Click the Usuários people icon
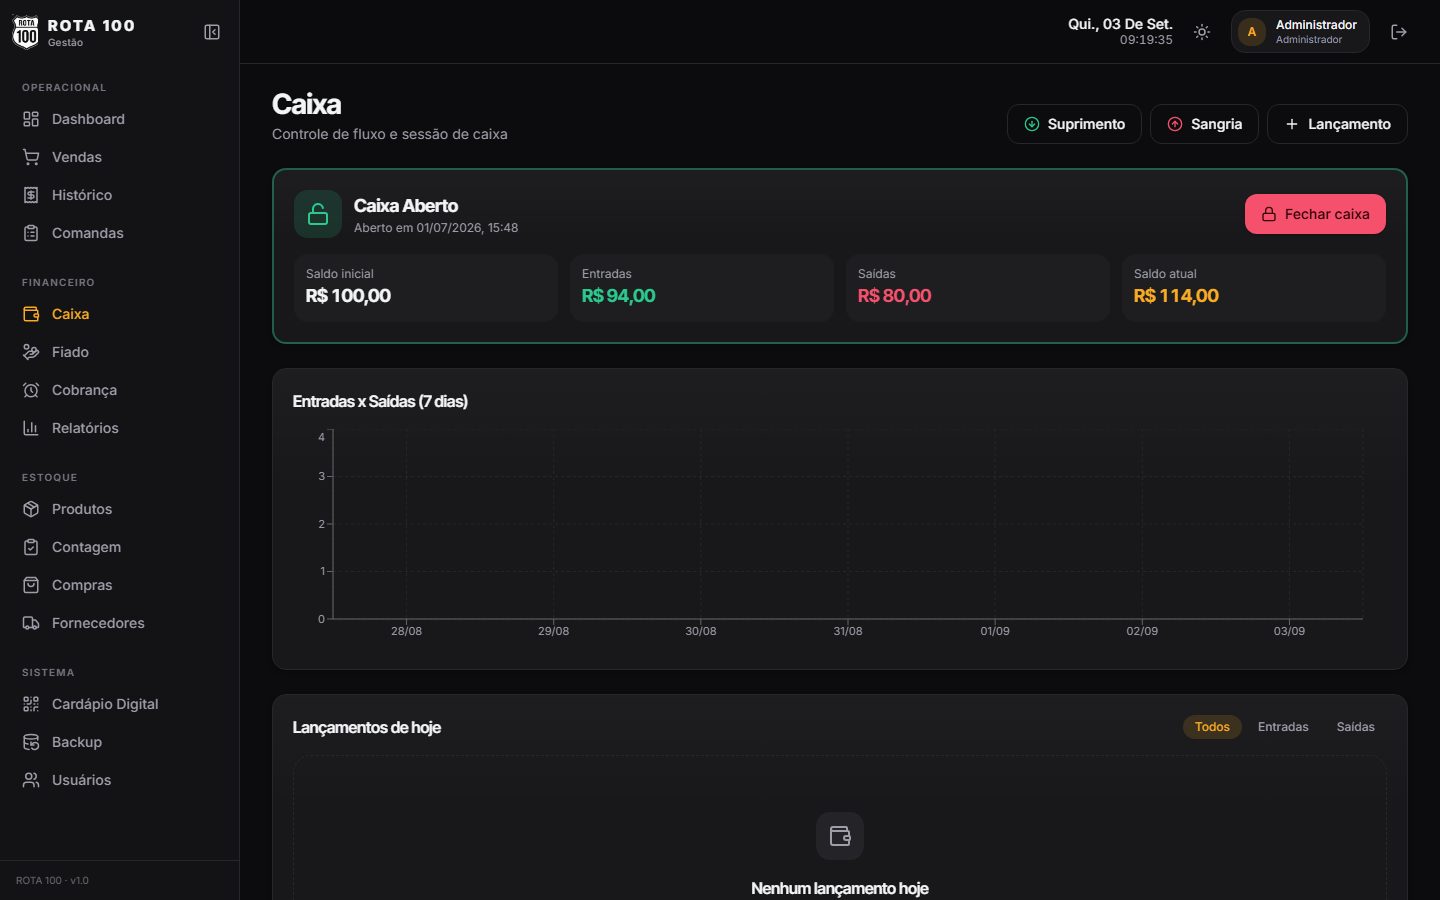This screenshot has width=1440, height=900. pyautogui.click(x=31, y=780)
